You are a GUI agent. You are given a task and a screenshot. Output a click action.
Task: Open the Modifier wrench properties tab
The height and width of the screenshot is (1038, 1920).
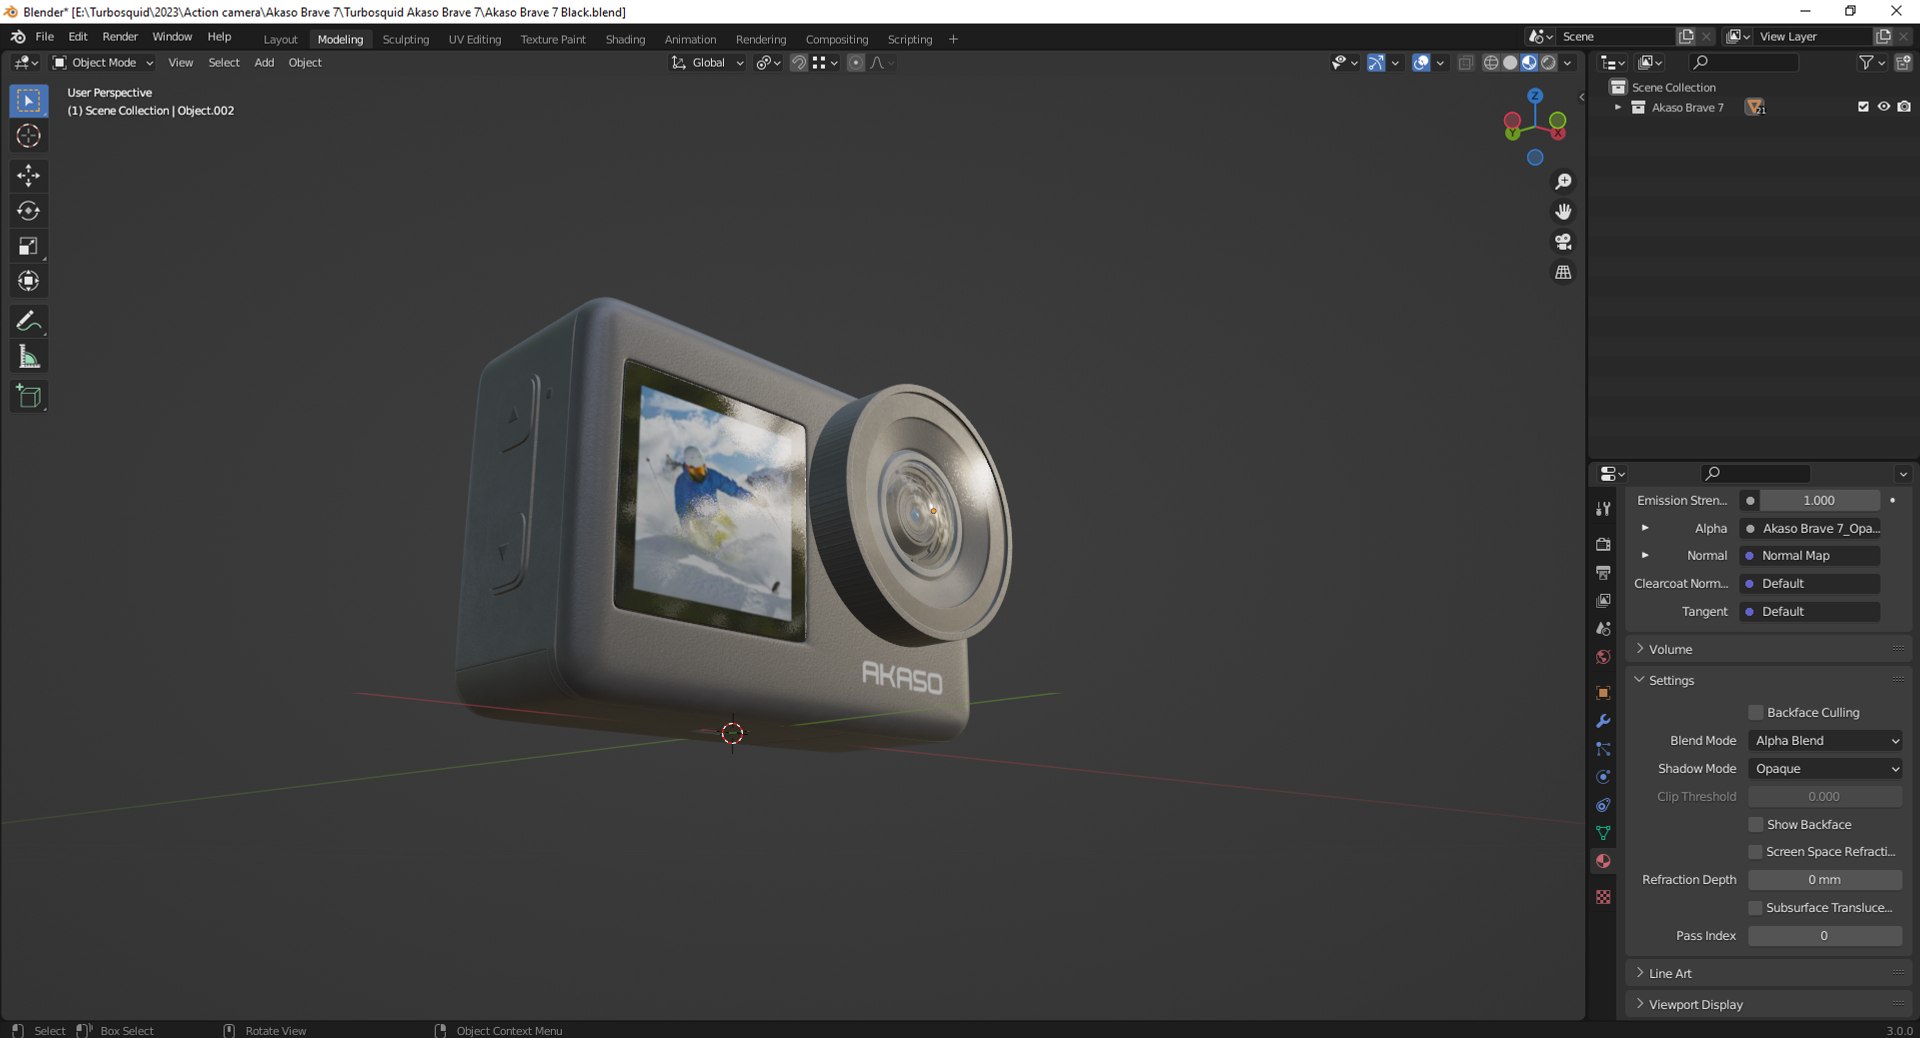[1603, 721]
